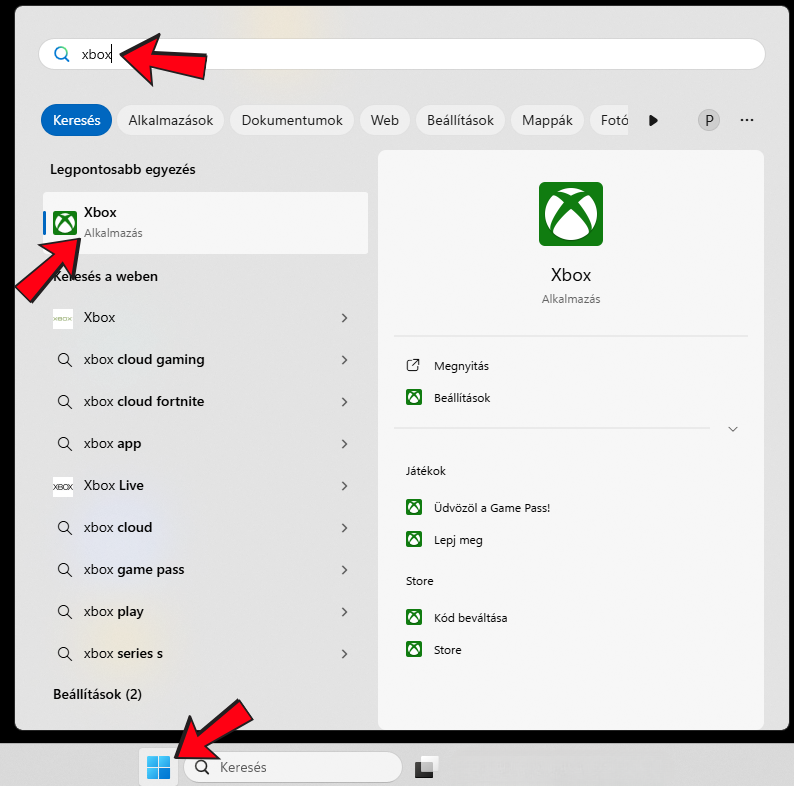Show more filter tabs with play arrow
This screenshot has width=794, height=786.
point(653,121)
